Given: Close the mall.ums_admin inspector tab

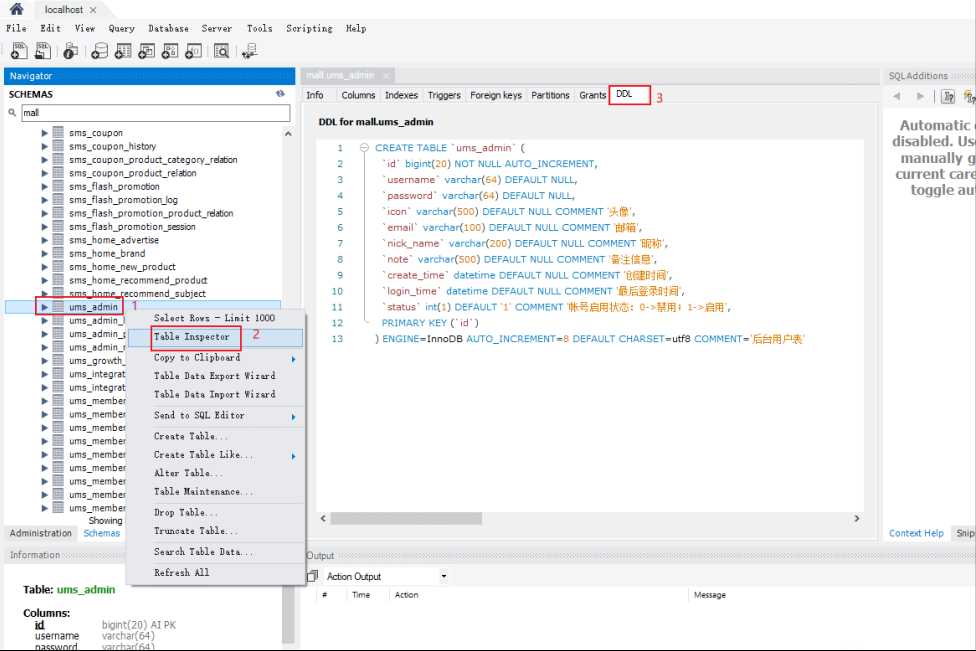Looking at the screenshot, I should coord(386,75).
